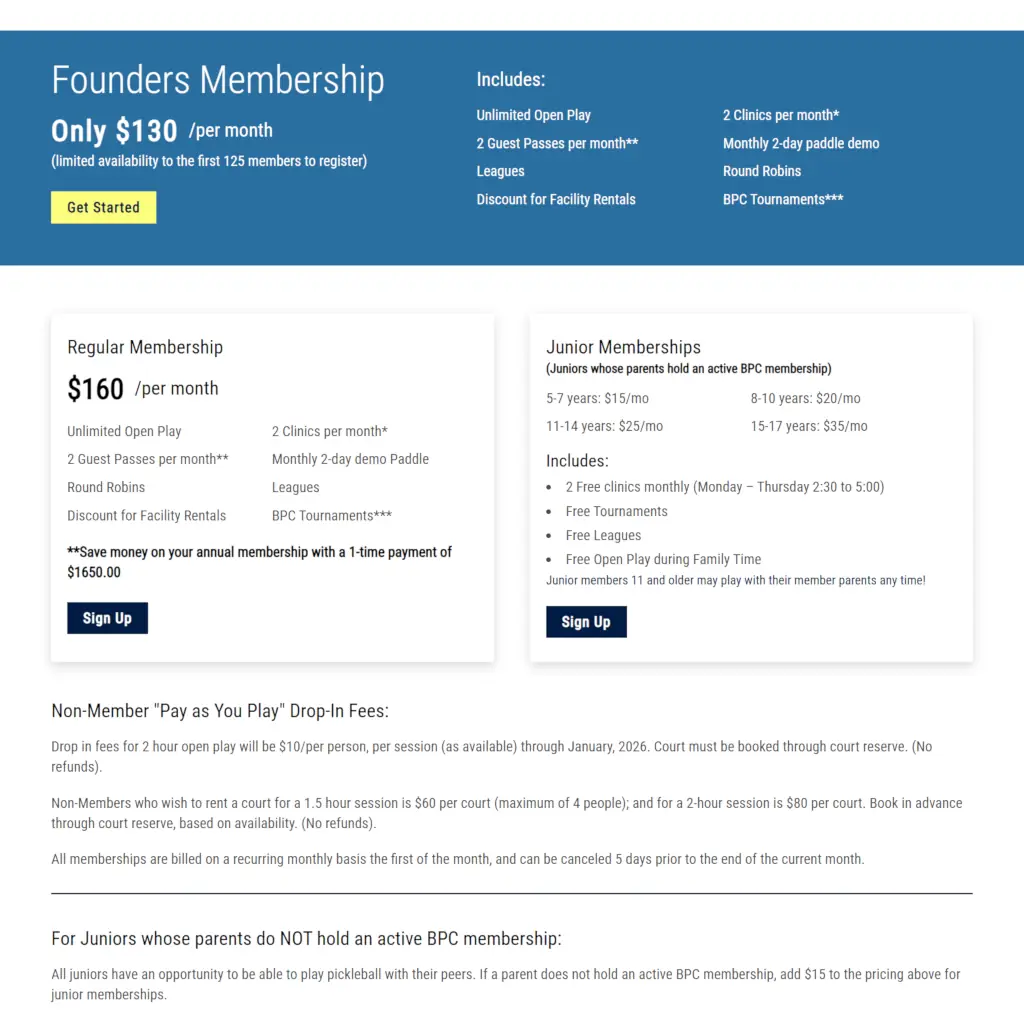Click the Discount for Facility Rentals text
Image resolution: width=1024 pixels, height=1024 pixels.
(x=556, y=199)
